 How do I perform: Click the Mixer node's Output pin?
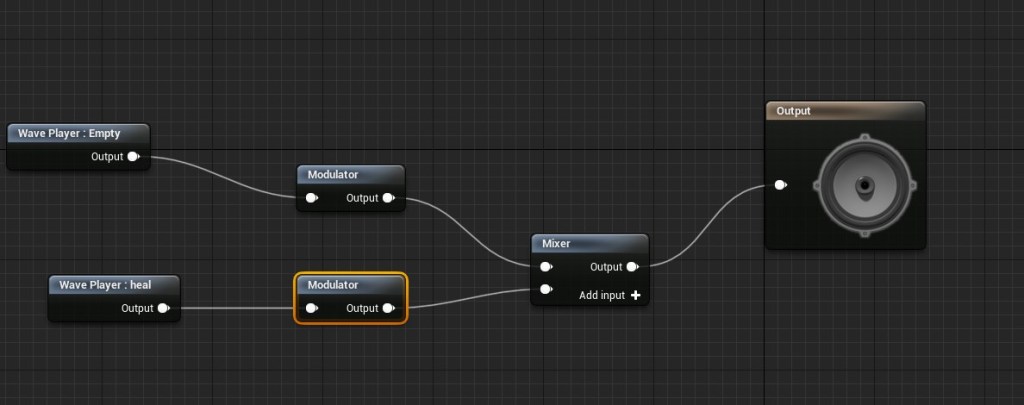[x=633, y=267]
